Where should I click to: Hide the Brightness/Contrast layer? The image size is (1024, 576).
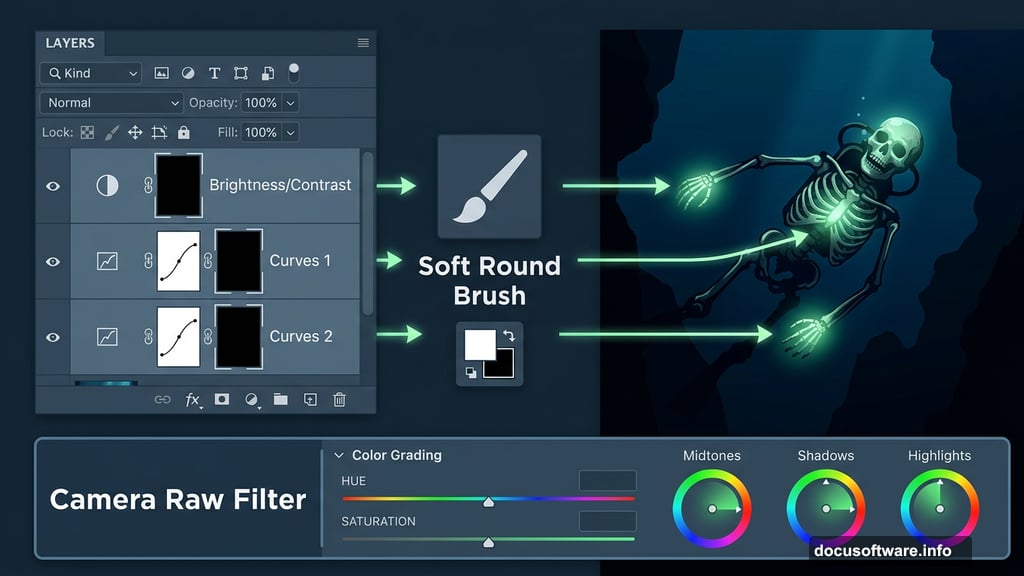pyautogui.click(x=53, y=186)
